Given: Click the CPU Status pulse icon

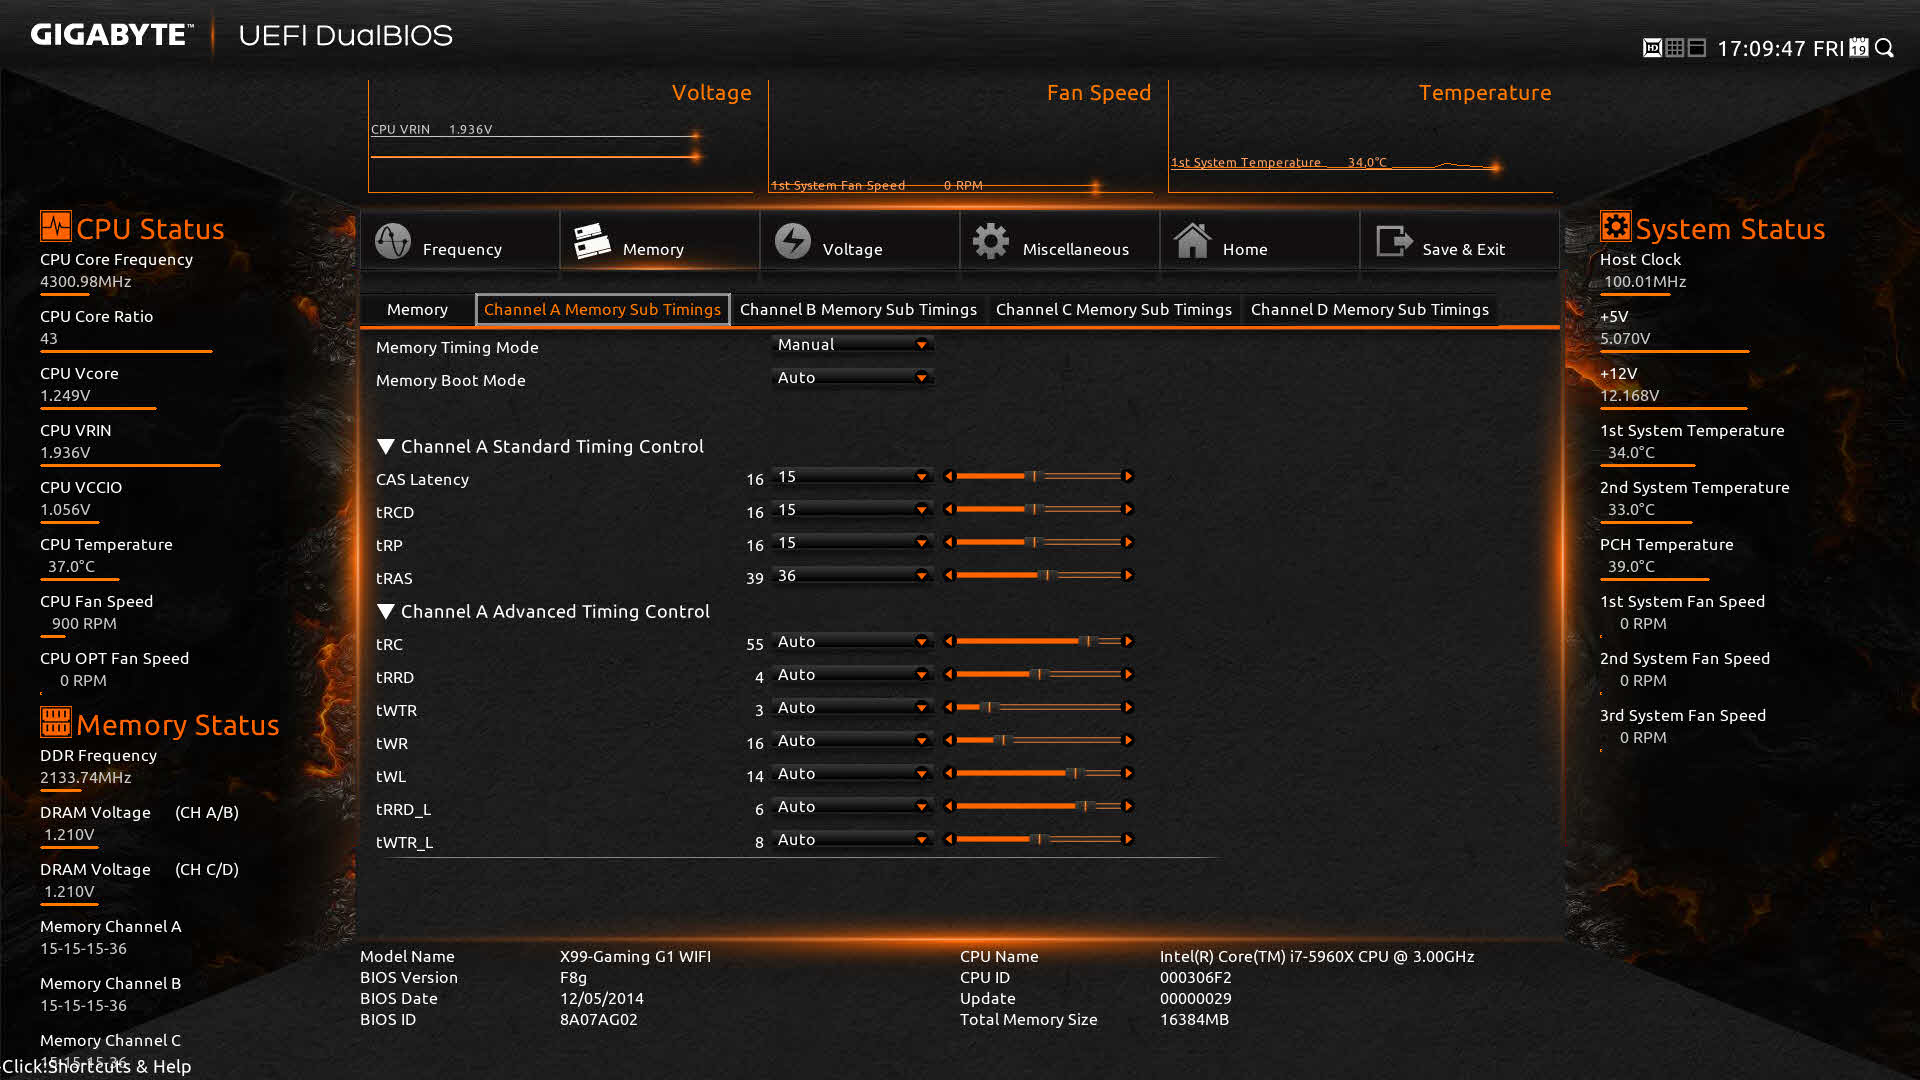Looking at the screenshot, I should point(56,226).
